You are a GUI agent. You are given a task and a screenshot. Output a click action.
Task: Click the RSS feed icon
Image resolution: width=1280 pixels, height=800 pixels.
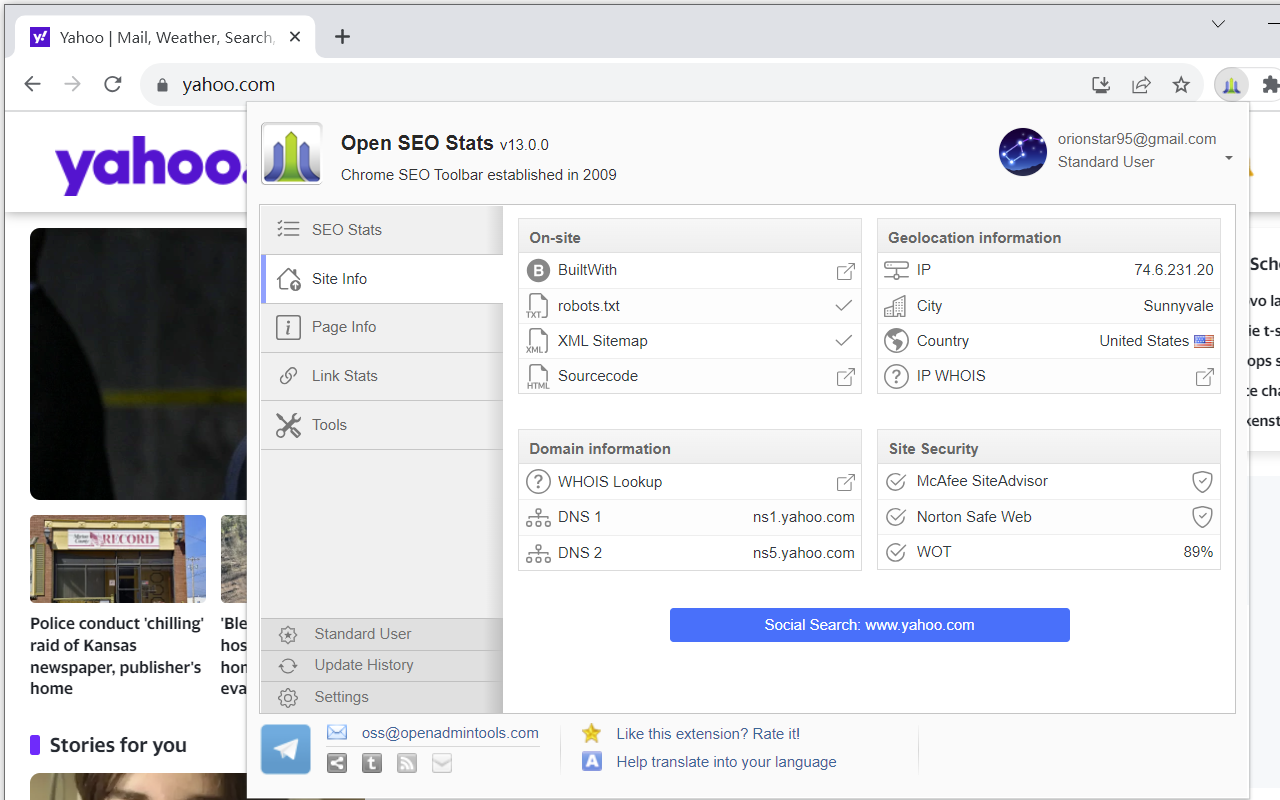pos(406,763)
